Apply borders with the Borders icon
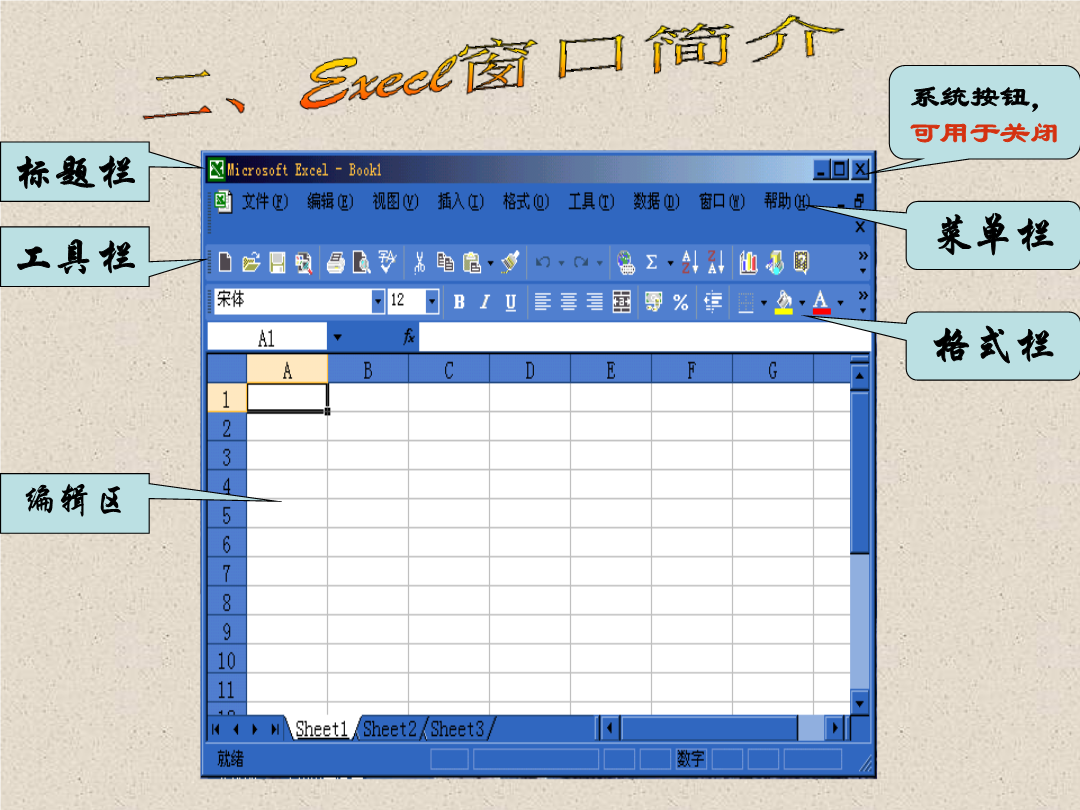 click(745, 302)
